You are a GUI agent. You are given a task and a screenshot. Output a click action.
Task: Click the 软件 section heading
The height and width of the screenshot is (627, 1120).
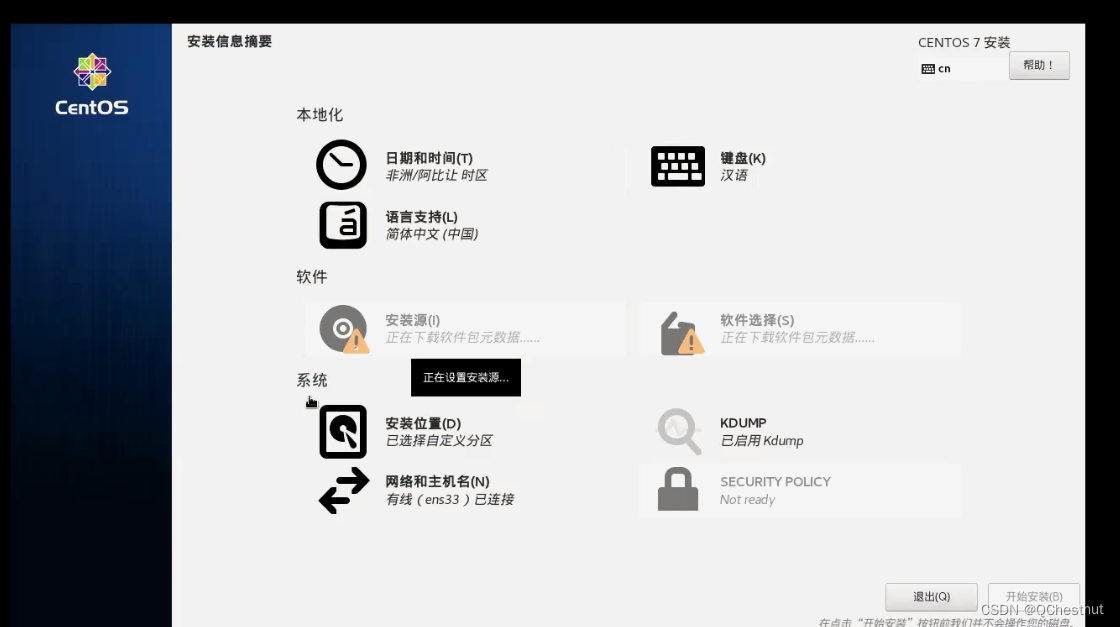(311, 277)
